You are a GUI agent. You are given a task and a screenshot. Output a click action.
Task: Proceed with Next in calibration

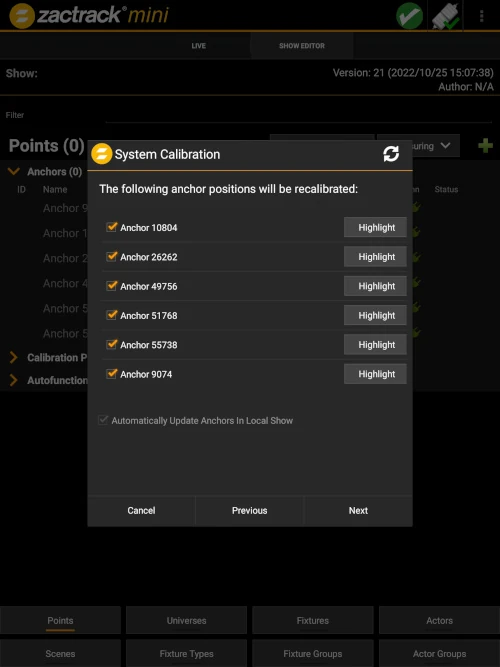[358, 510]
